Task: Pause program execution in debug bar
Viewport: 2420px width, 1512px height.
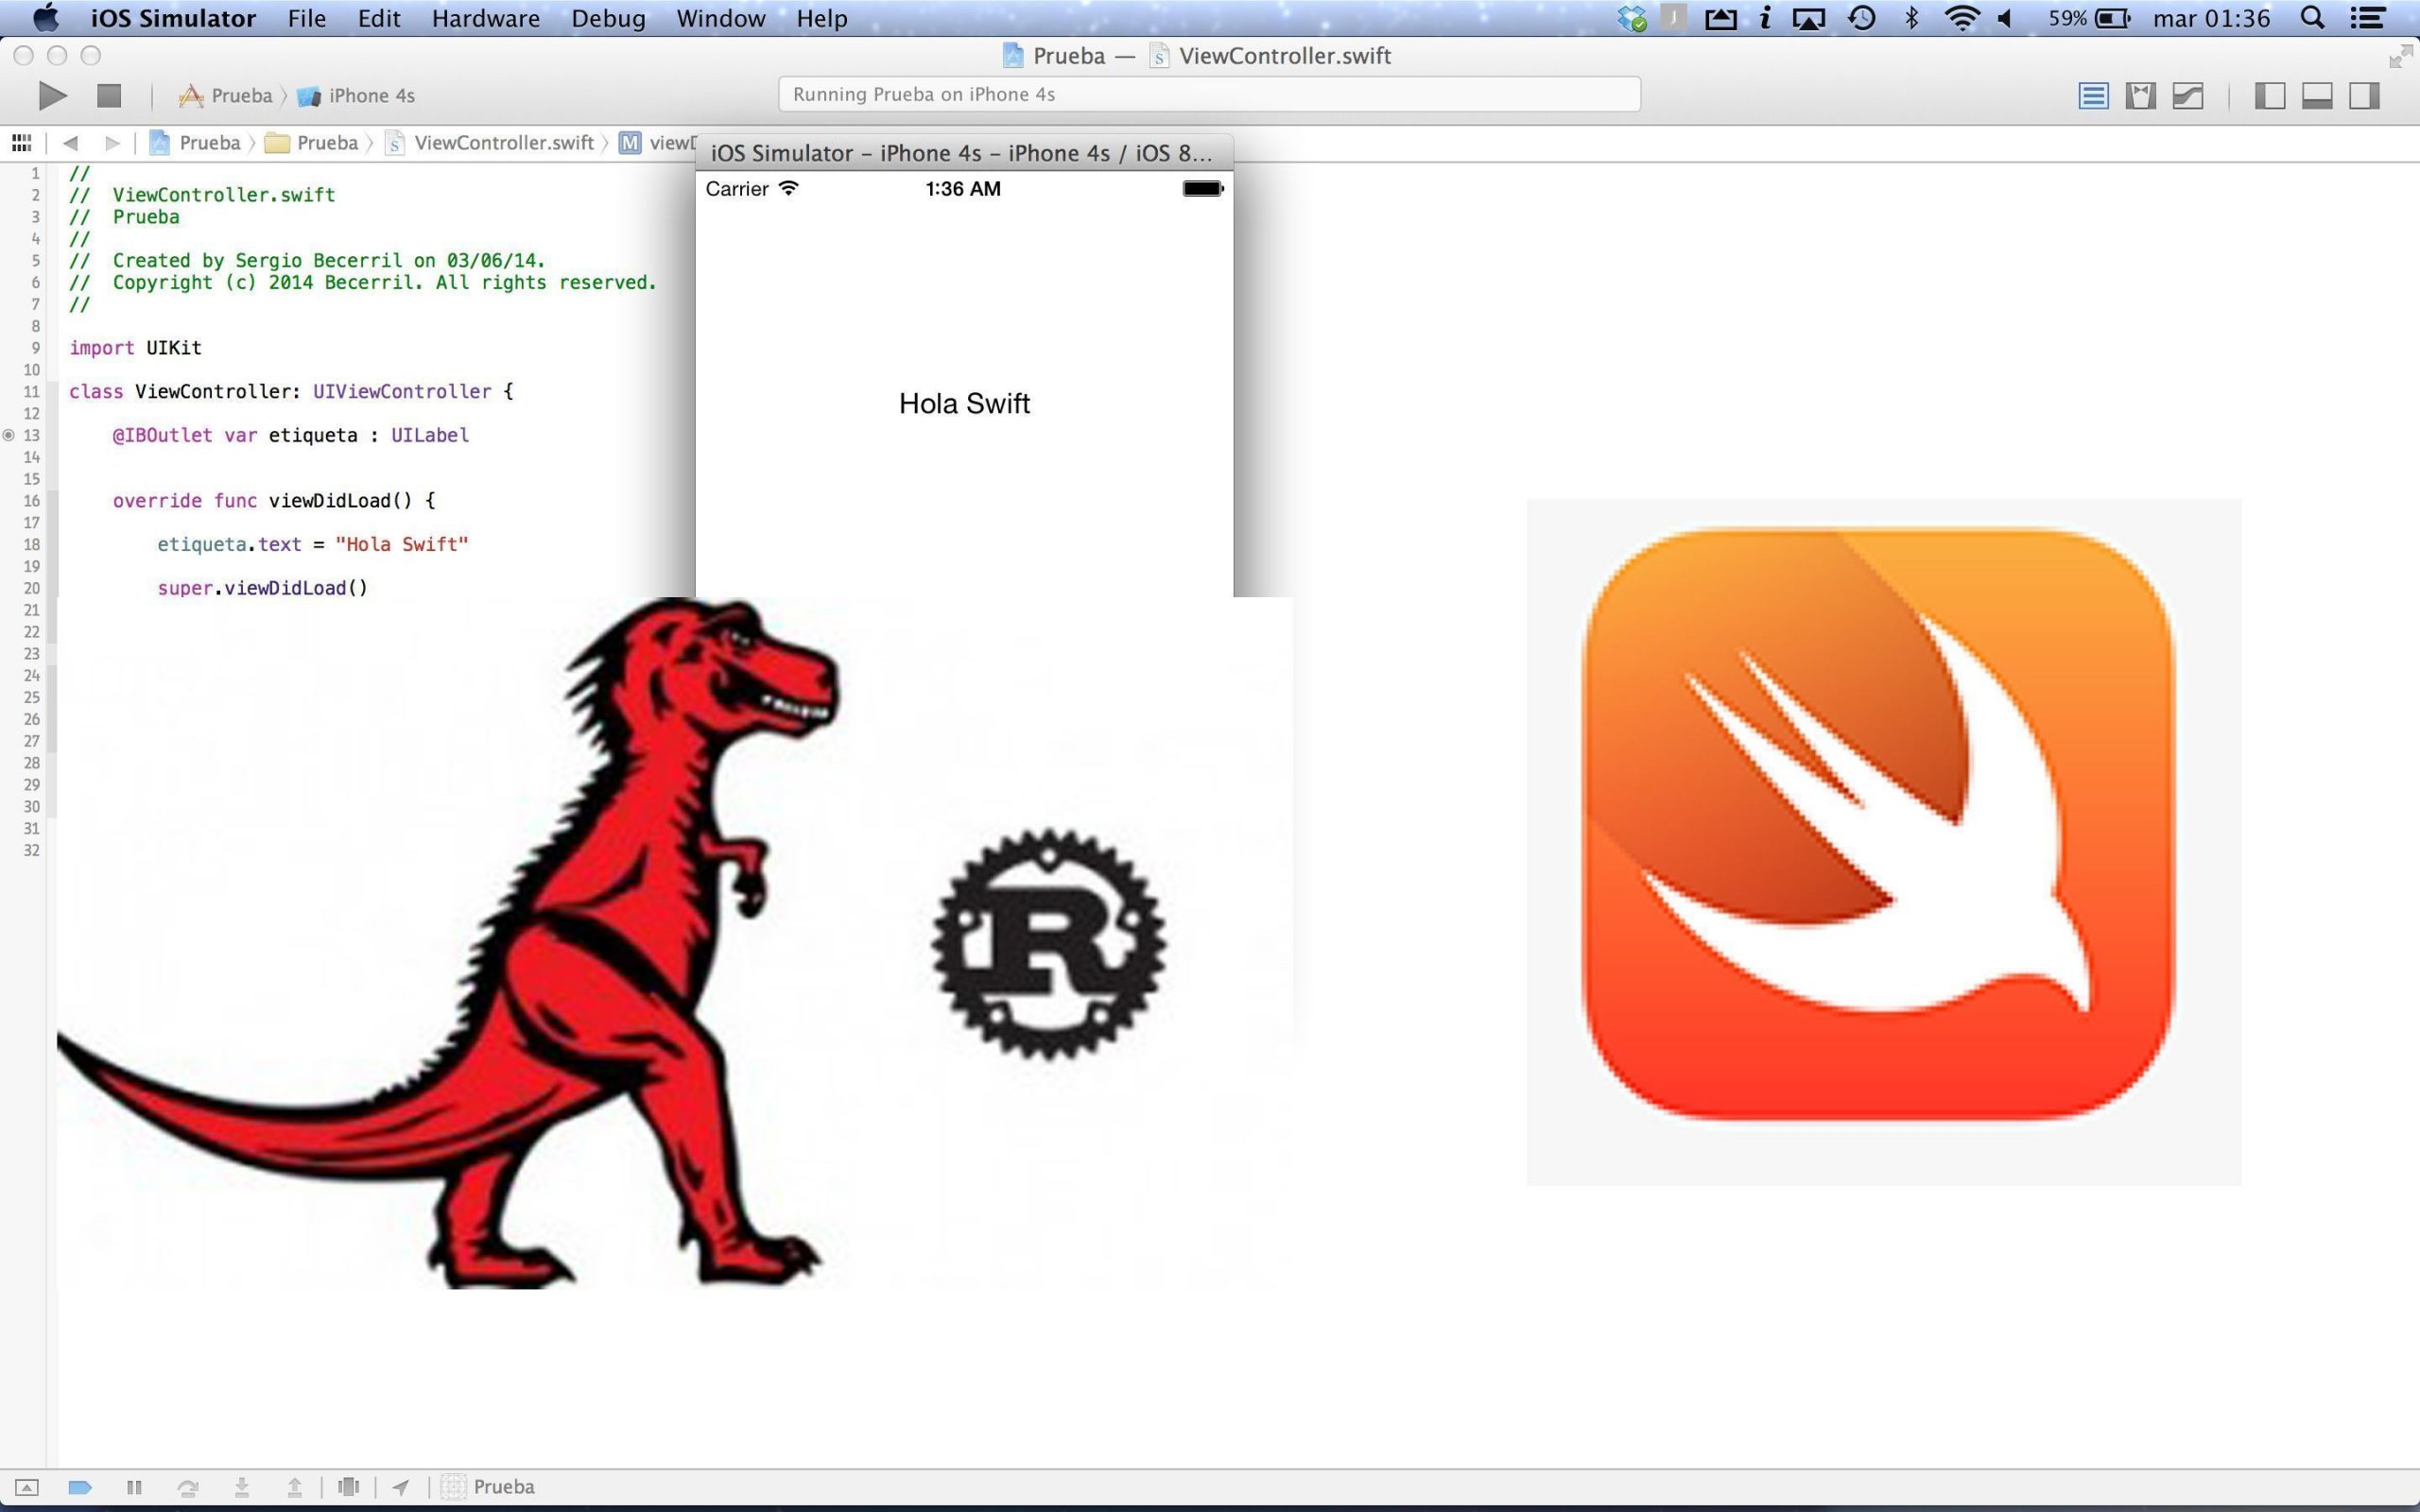Action: pos(135,1487)
